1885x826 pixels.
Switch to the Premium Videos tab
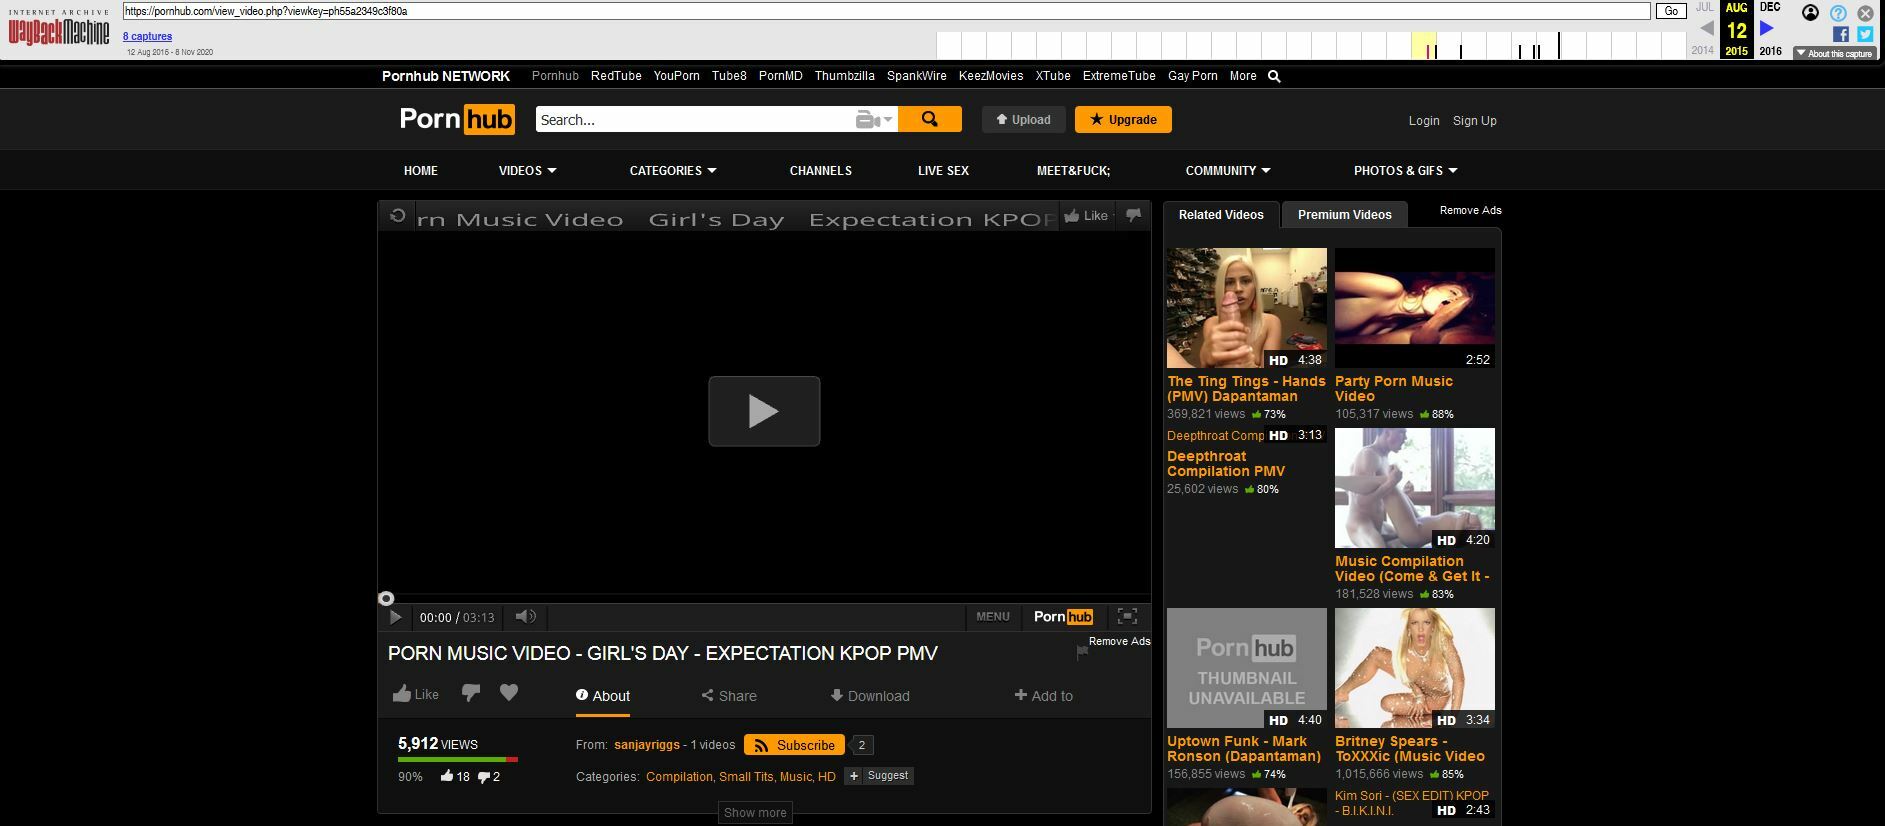1345,215
